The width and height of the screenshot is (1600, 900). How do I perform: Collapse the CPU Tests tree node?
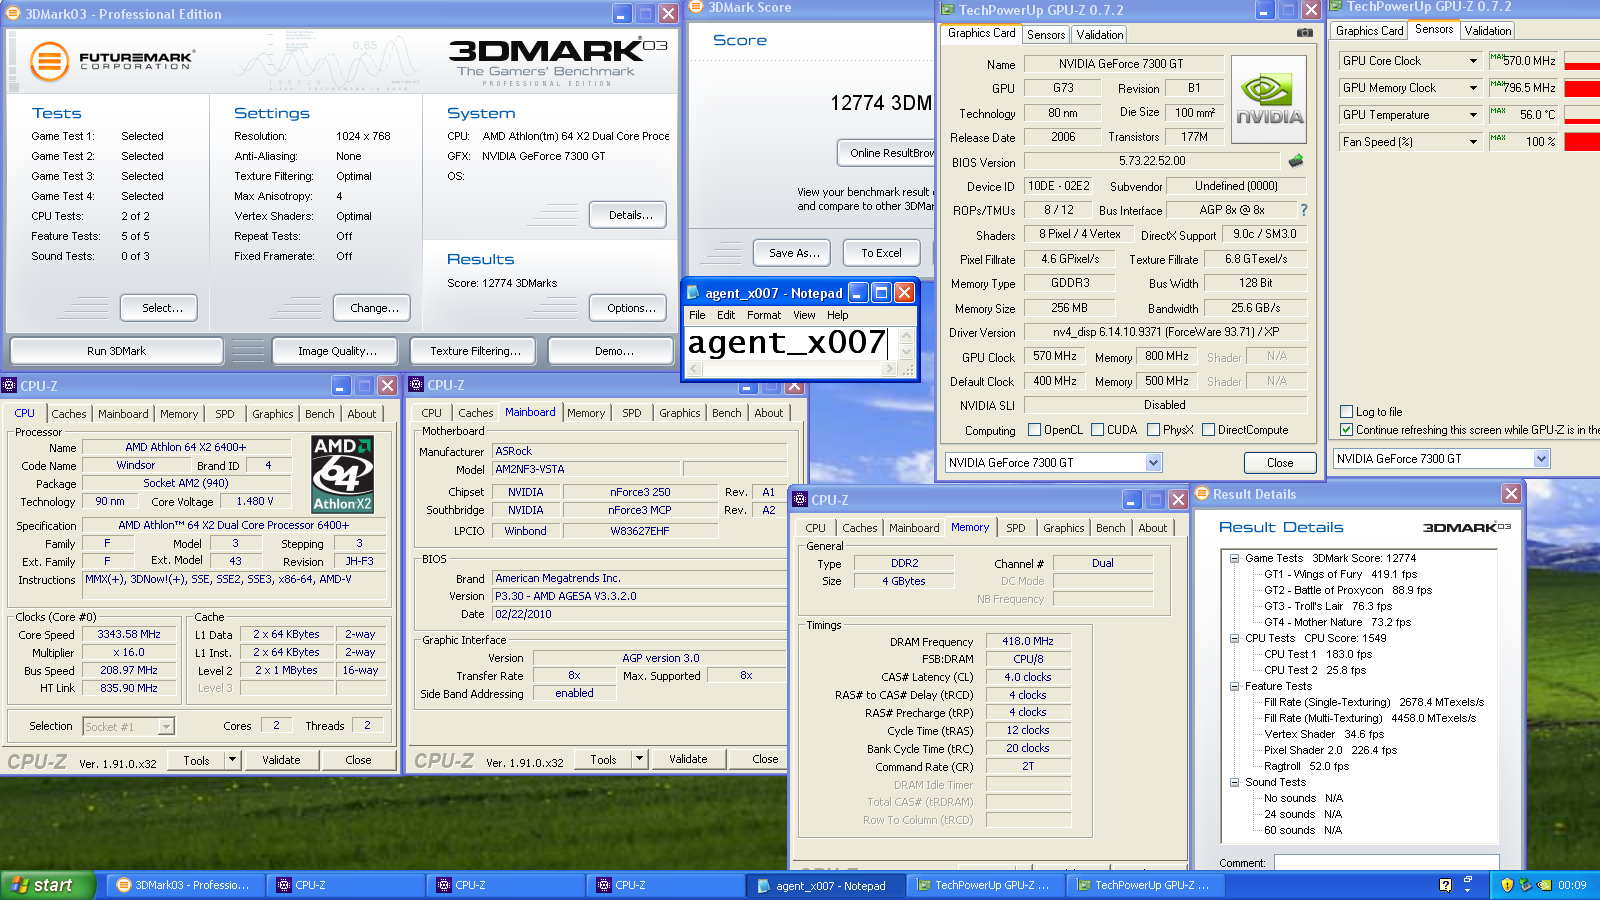pos(1234,638)
